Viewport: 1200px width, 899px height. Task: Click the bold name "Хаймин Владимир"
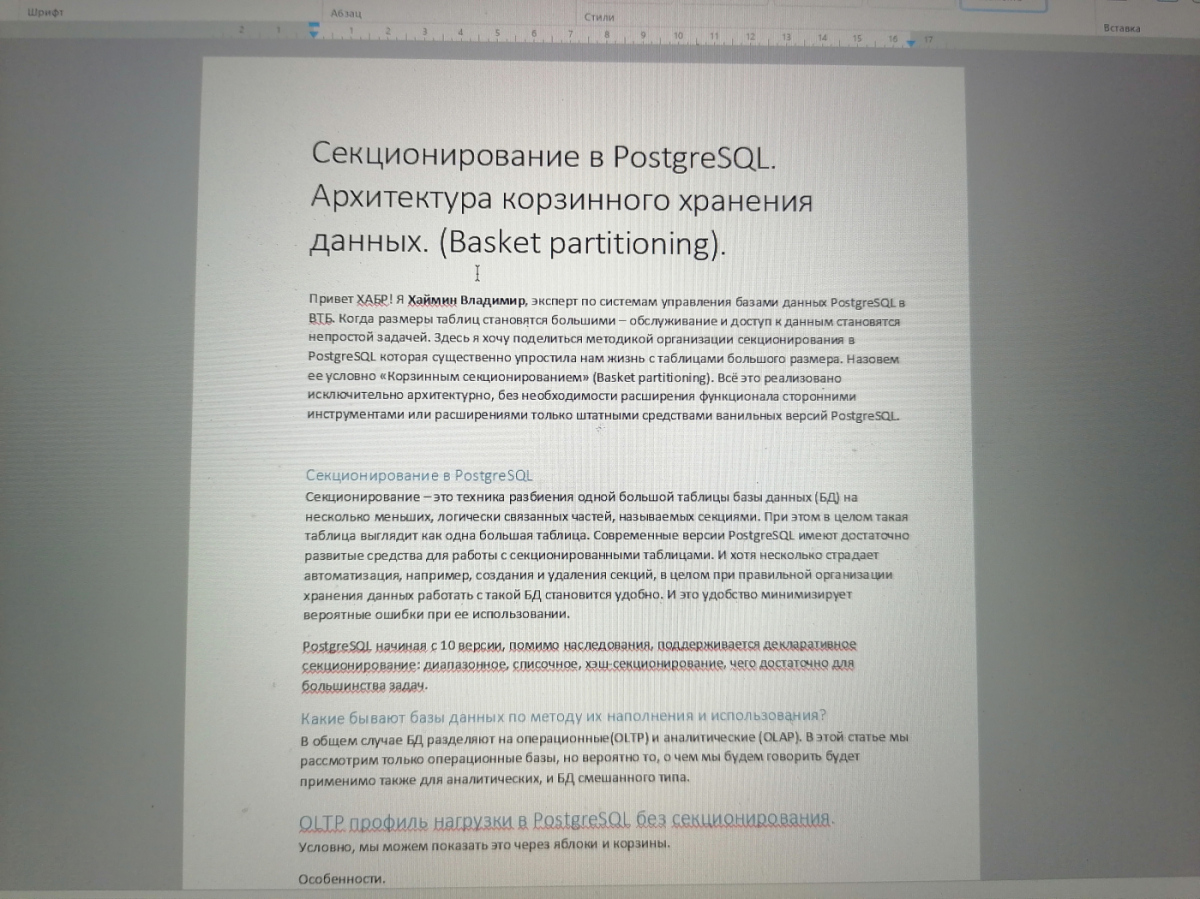(466, 301)
